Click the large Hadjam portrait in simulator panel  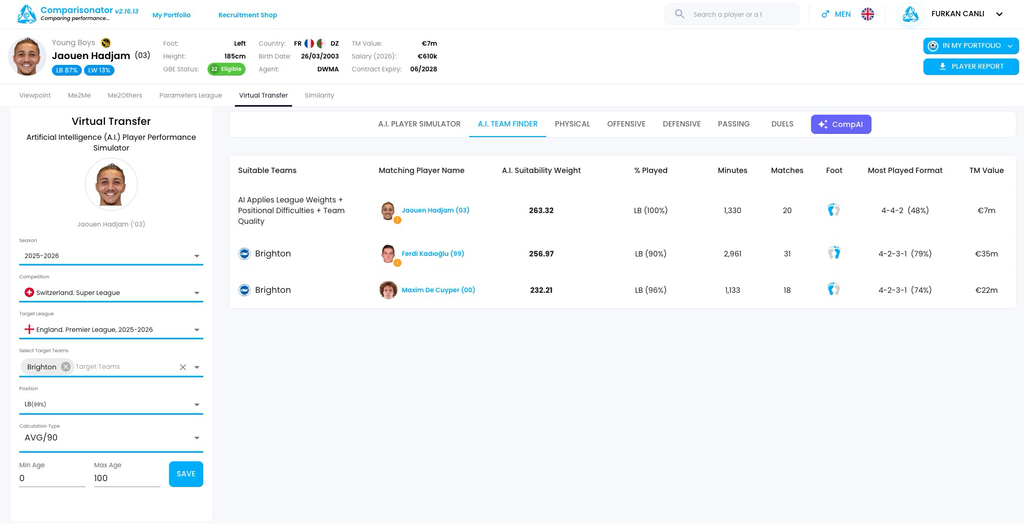(x=111, y=184)
